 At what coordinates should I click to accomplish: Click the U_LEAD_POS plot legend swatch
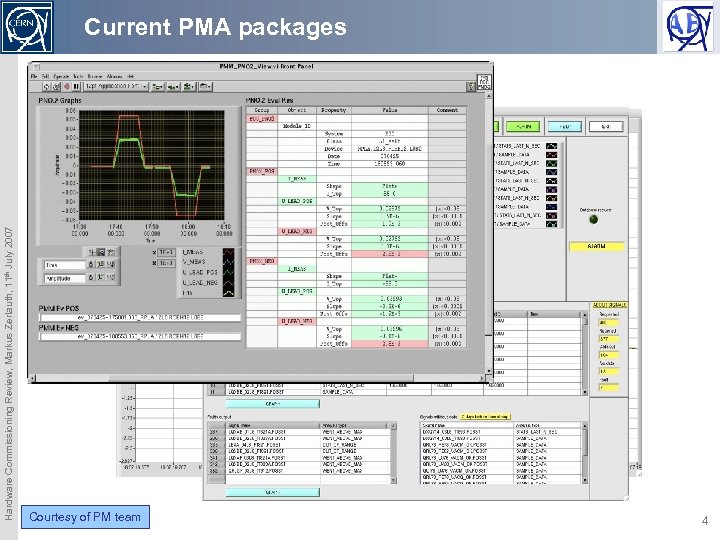coord(229,272)
